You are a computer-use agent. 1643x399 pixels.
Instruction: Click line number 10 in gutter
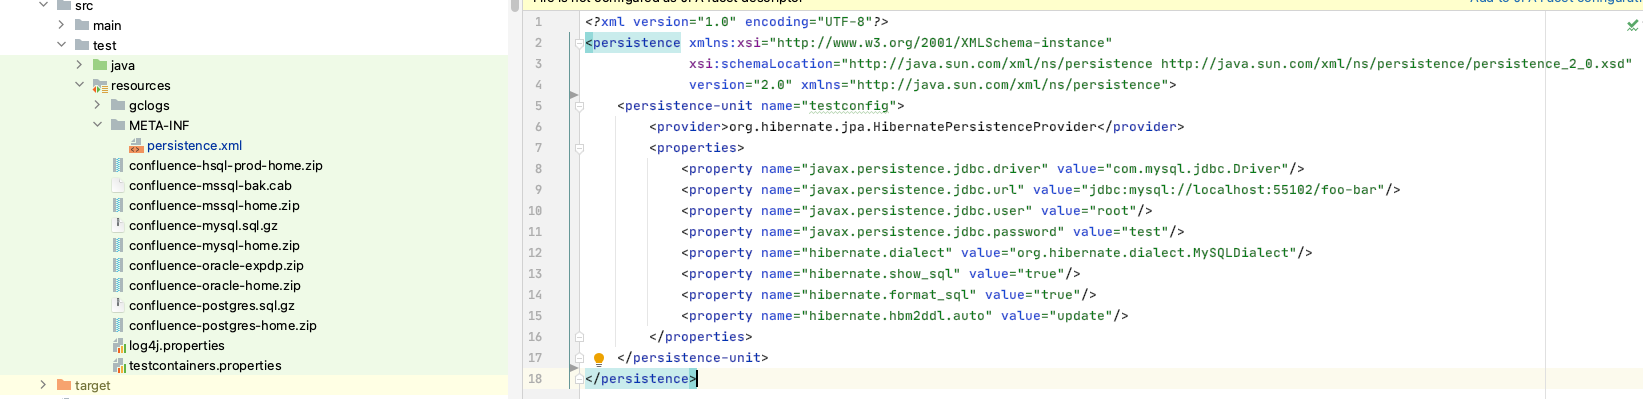pyautogui.click(x=535, y=211)
